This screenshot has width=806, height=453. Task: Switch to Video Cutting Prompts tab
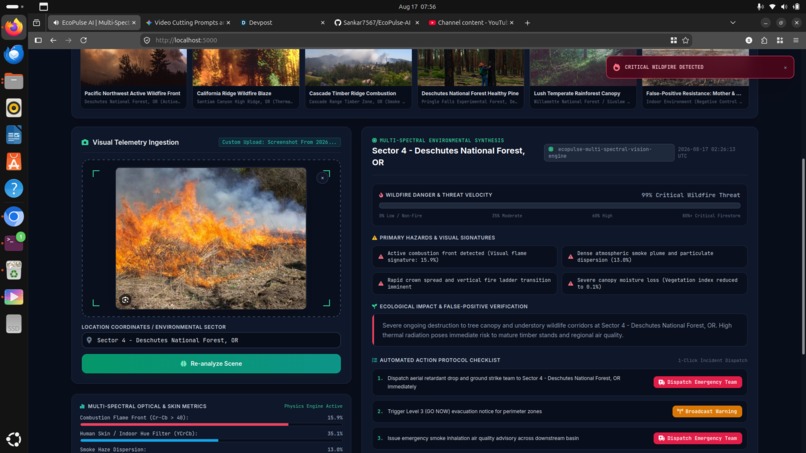187,23
